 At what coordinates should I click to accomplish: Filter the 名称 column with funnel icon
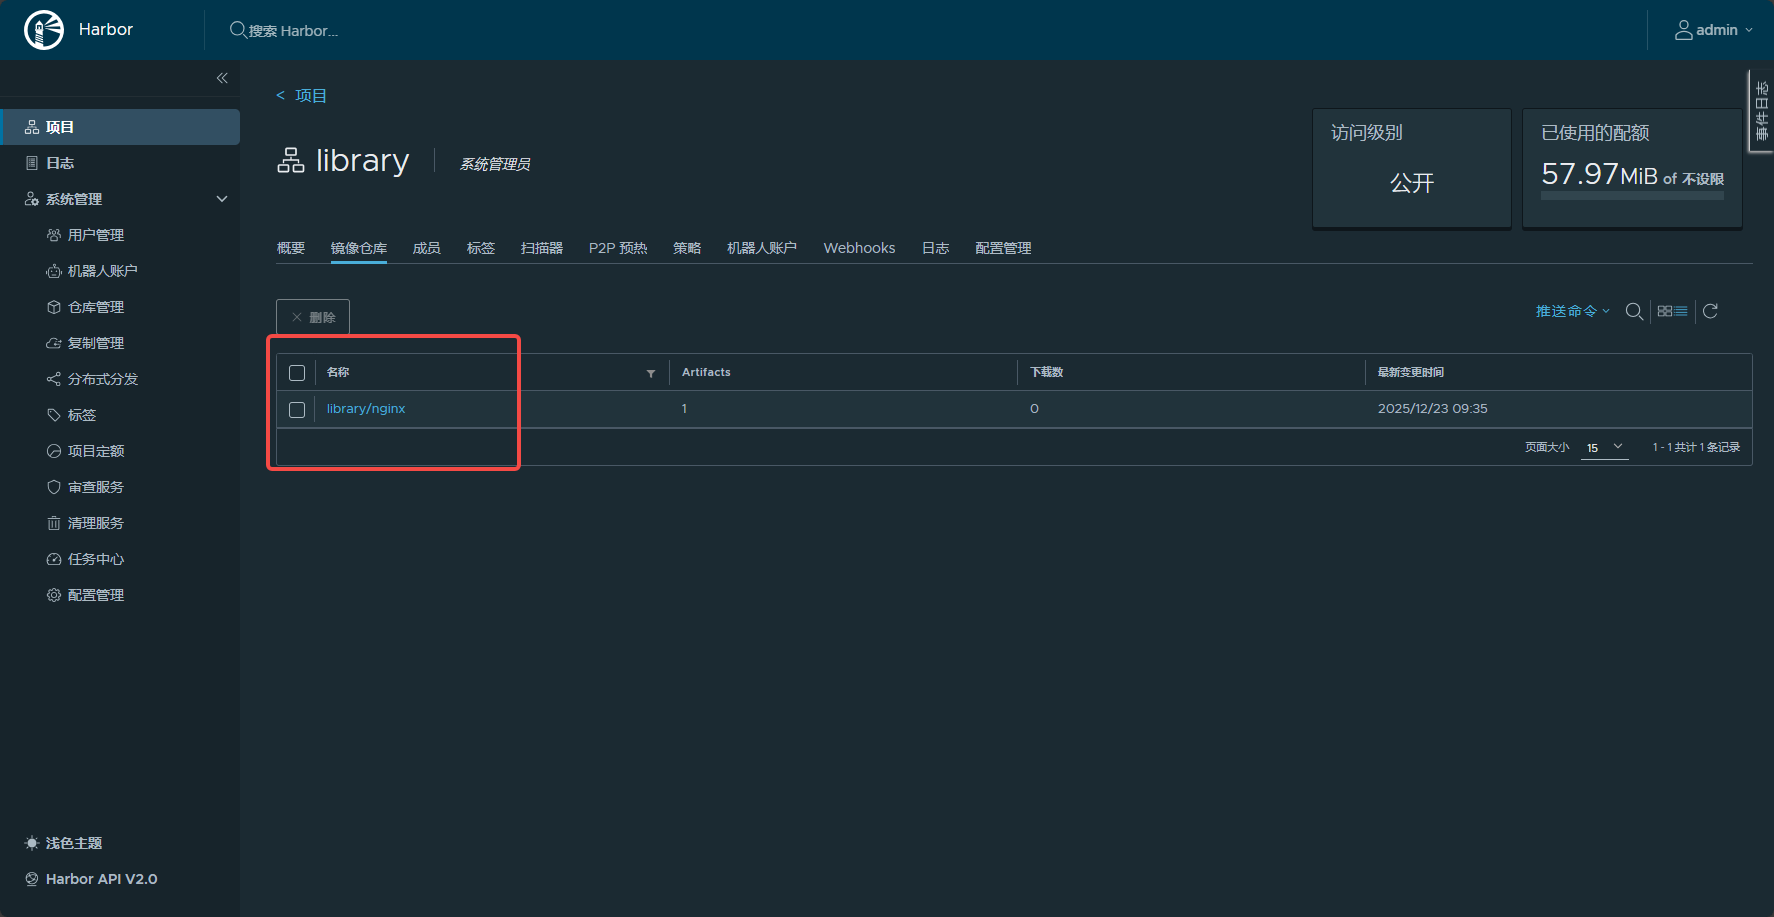tap(651, 373)
